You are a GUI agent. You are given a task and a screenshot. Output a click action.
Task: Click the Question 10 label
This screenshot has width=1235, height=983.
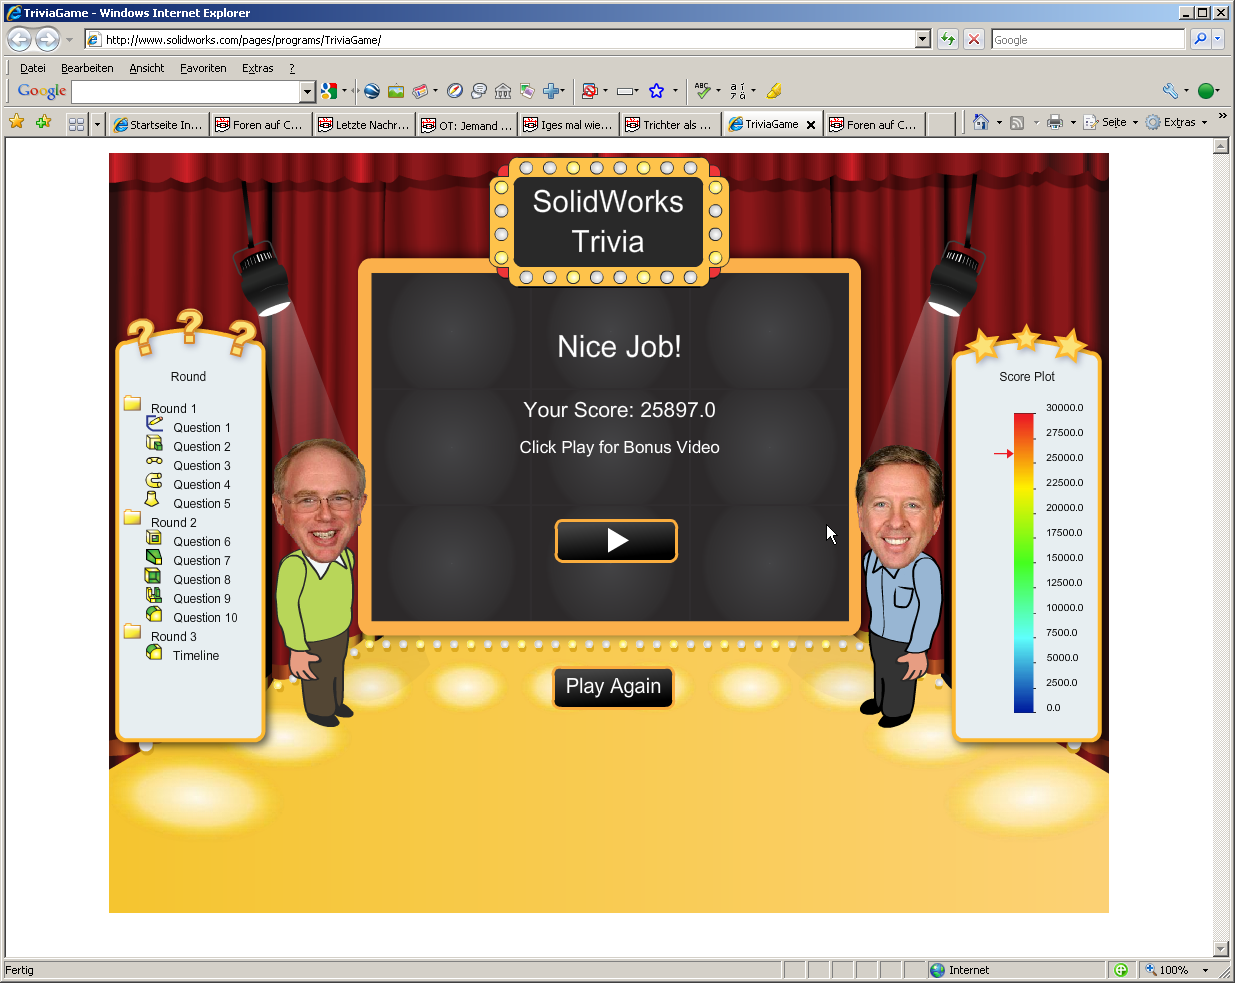point(205,618)
